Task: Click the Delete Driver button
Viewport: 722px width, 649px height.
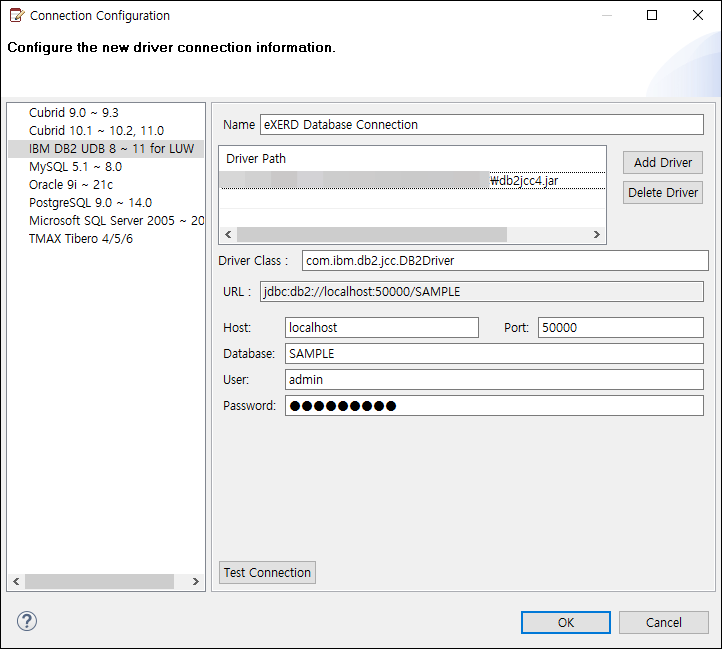Action: [663, 193]
